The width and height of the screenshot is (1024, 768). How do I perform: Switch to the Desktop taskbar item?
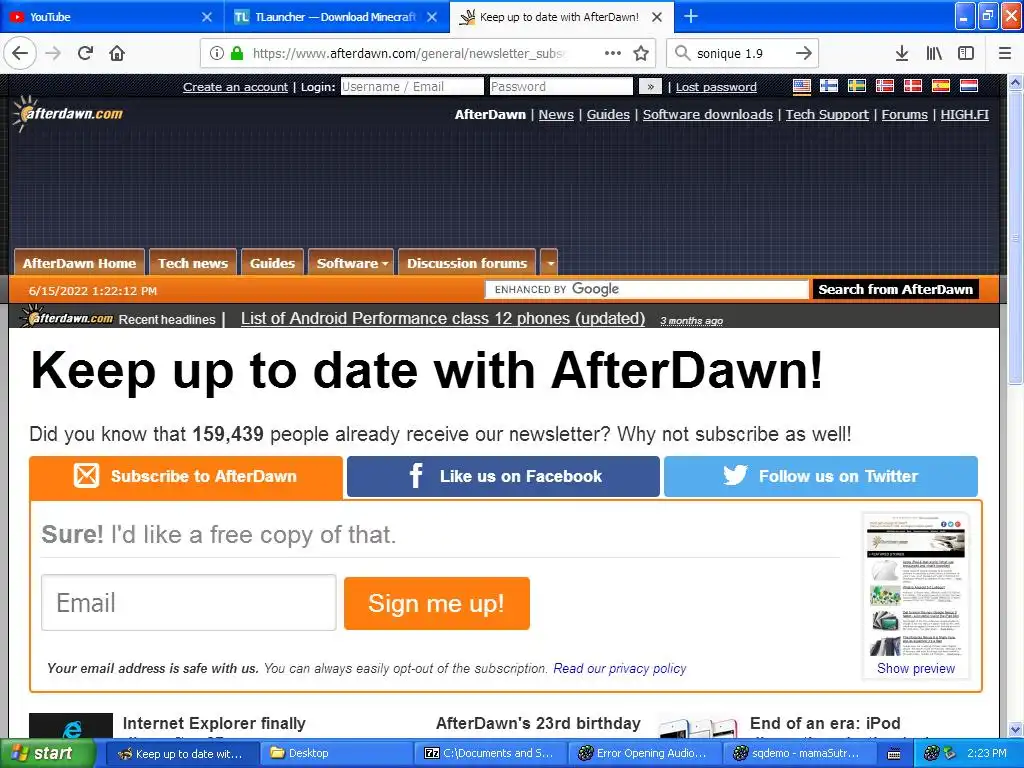click(336, 754)
